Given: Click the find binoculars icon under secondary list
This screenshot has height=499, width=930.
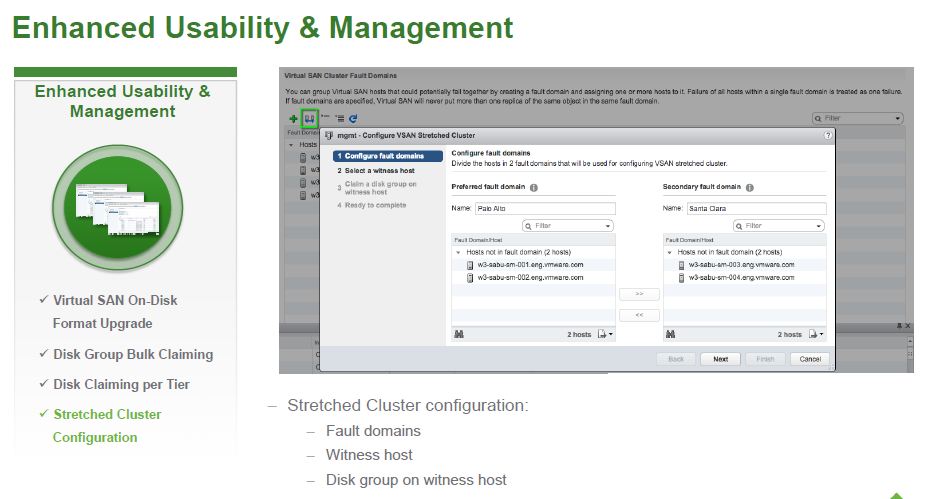Looking at the screenshot, I should 670,334.
